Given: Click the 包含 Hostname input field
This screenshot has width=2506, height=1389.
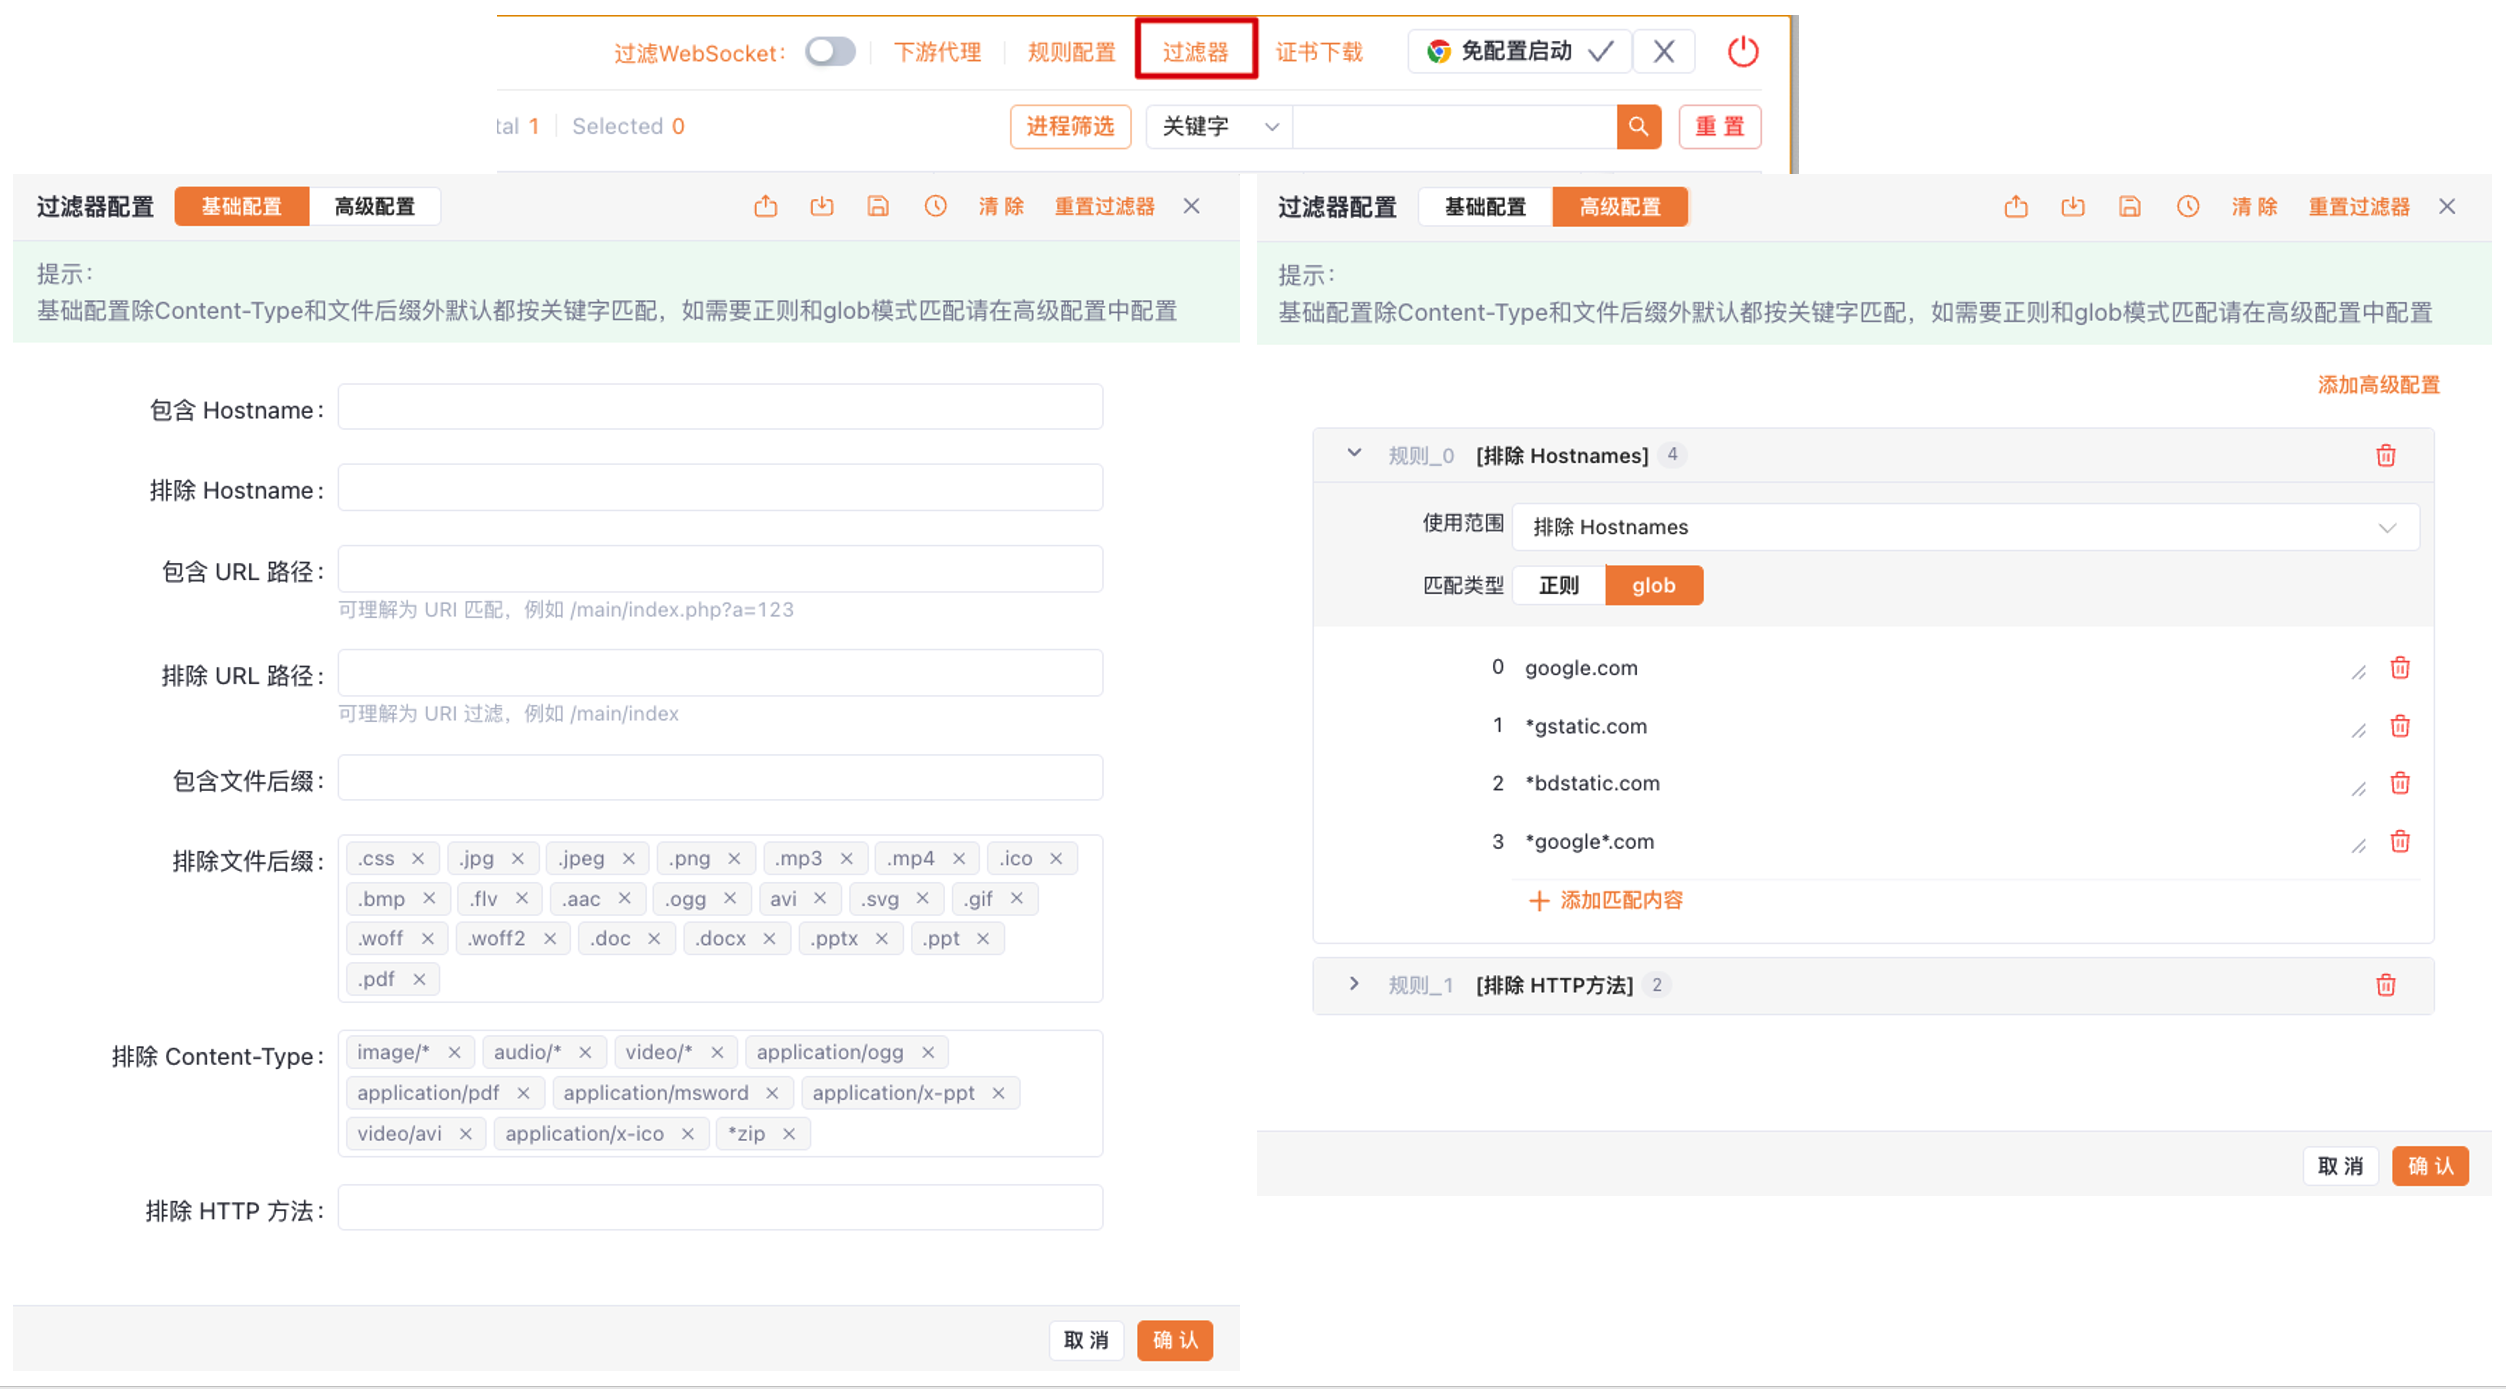Looking at the screenshot, I should point(720,408).
